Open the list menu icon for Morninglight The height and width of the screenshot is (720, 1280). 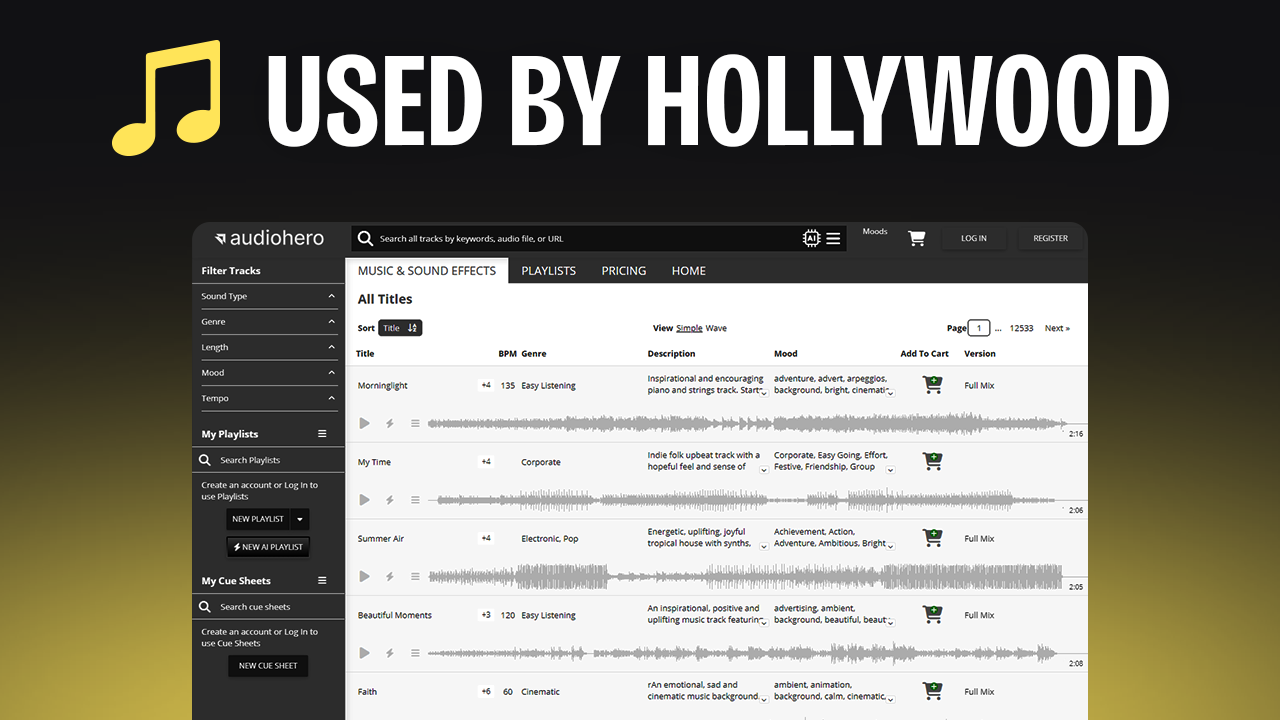coord(415,423)
